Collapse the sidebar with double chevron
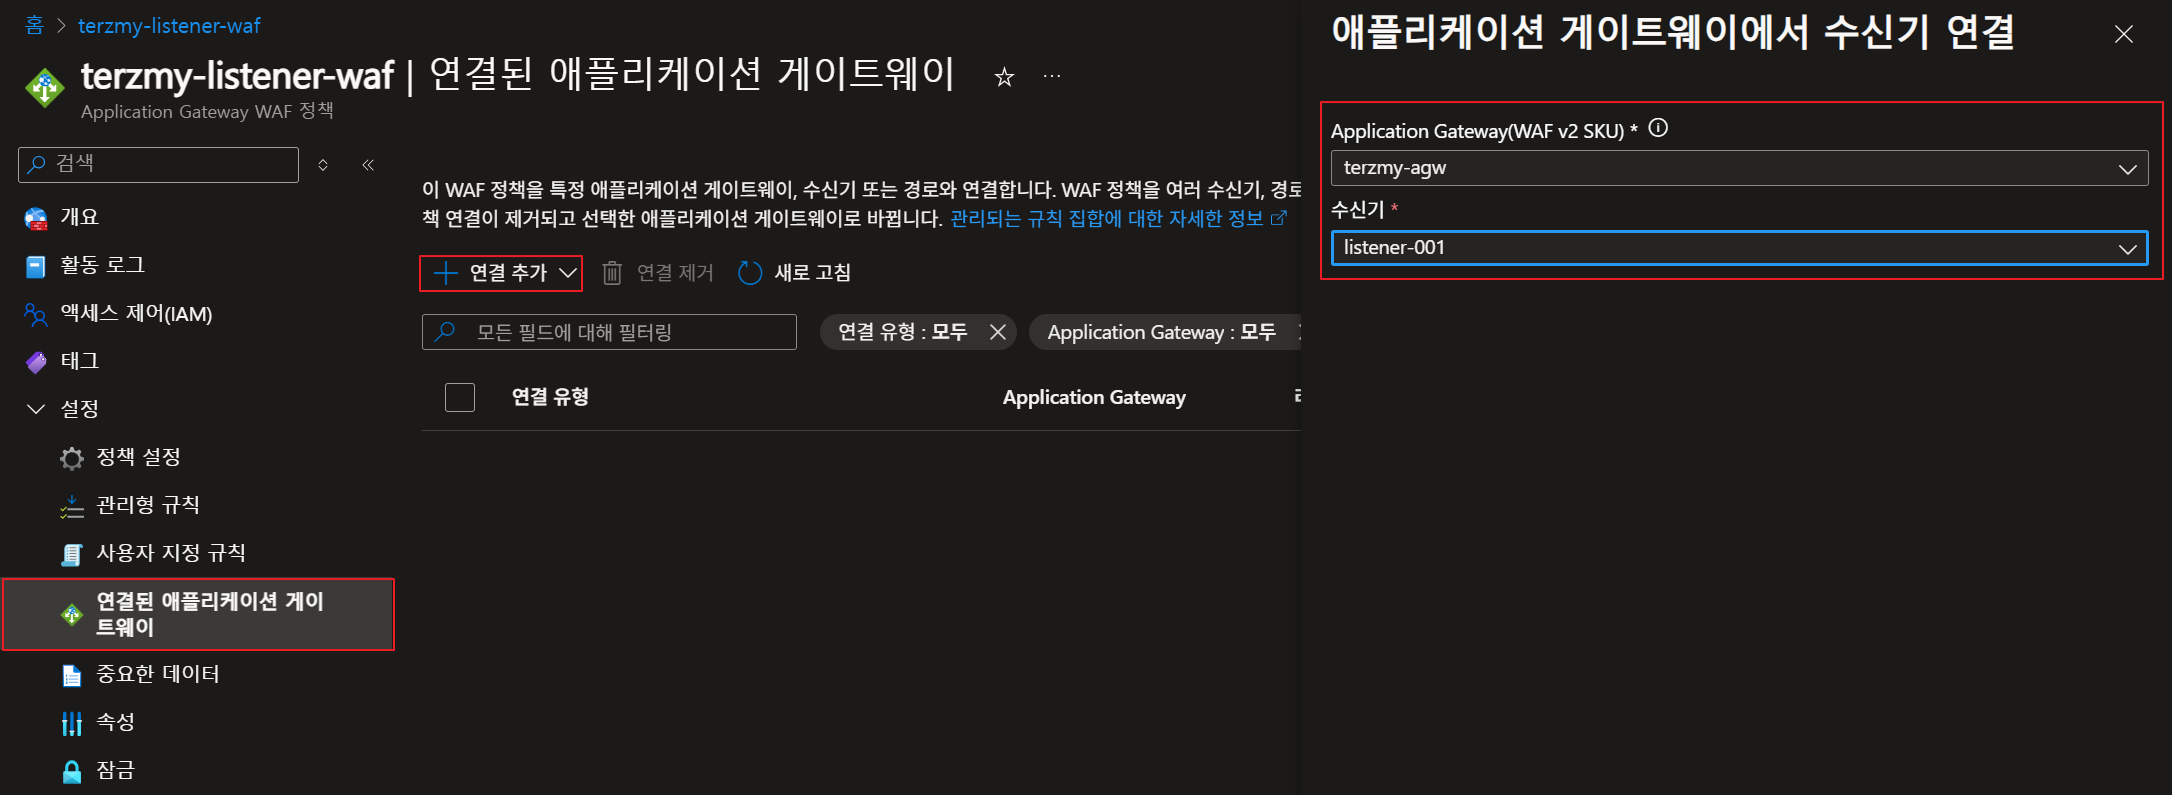The height and width of the screenshot is (795, 2172). (x=368, y=165)
